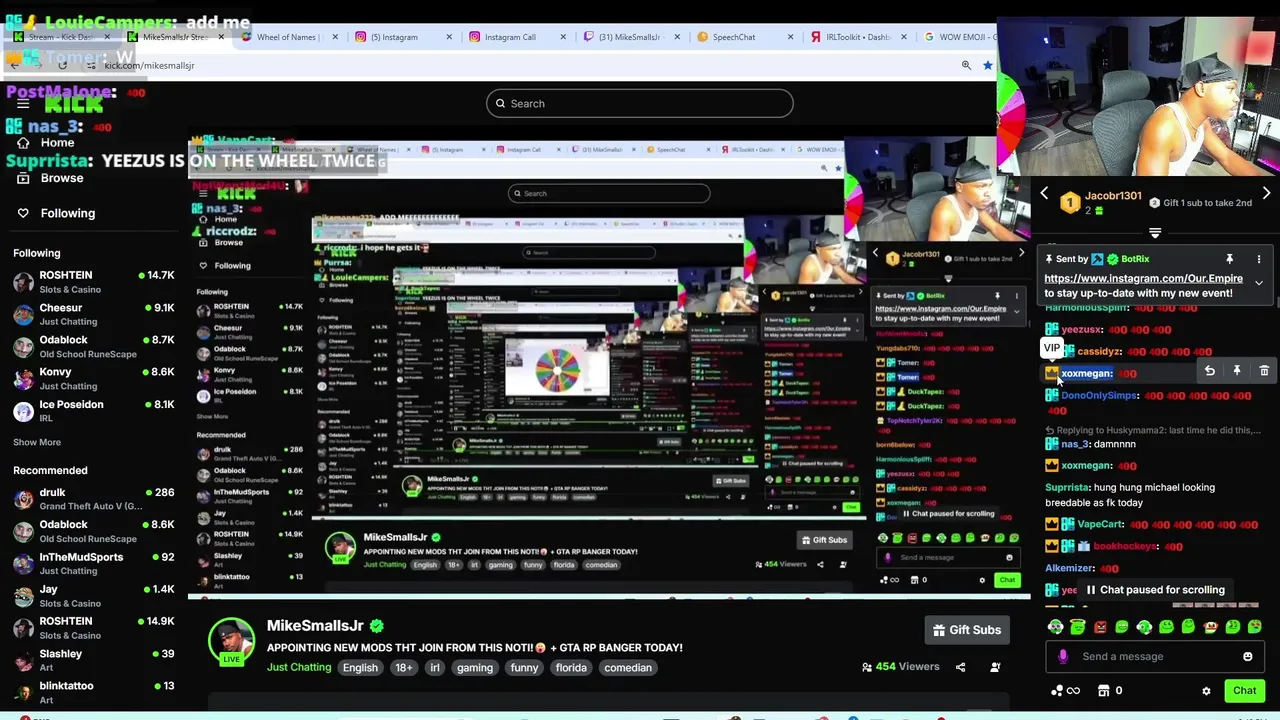Open the Cheesur channel
The image size is (1280, 720).
click(x=94, y=314)
